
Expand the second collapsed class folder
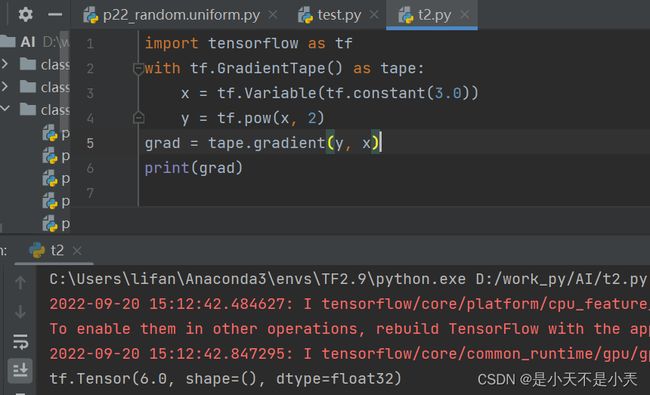click(x=5, y=86)
